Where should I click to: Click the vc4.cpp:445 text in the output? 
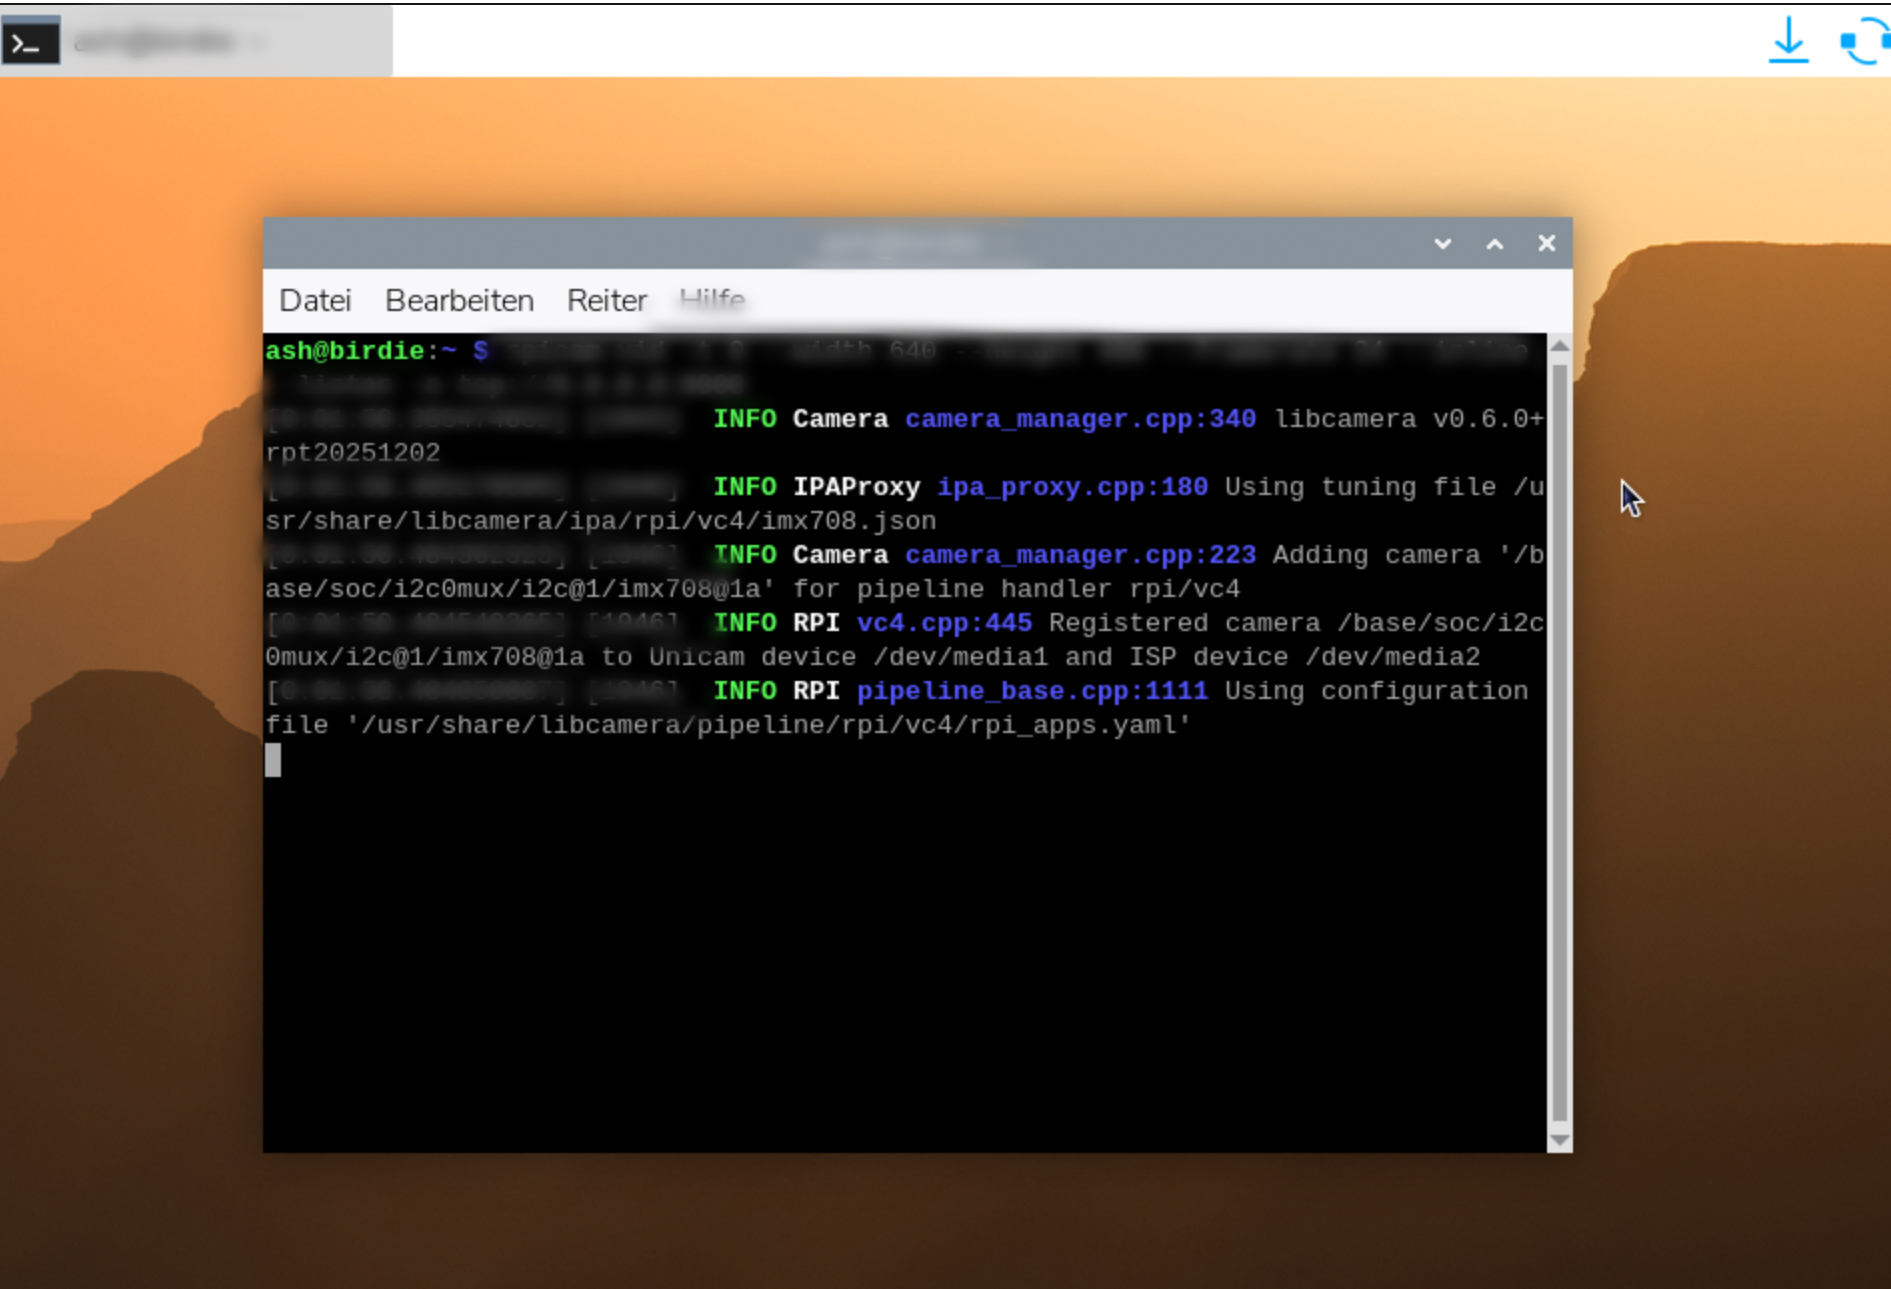[x=944, y=623]
